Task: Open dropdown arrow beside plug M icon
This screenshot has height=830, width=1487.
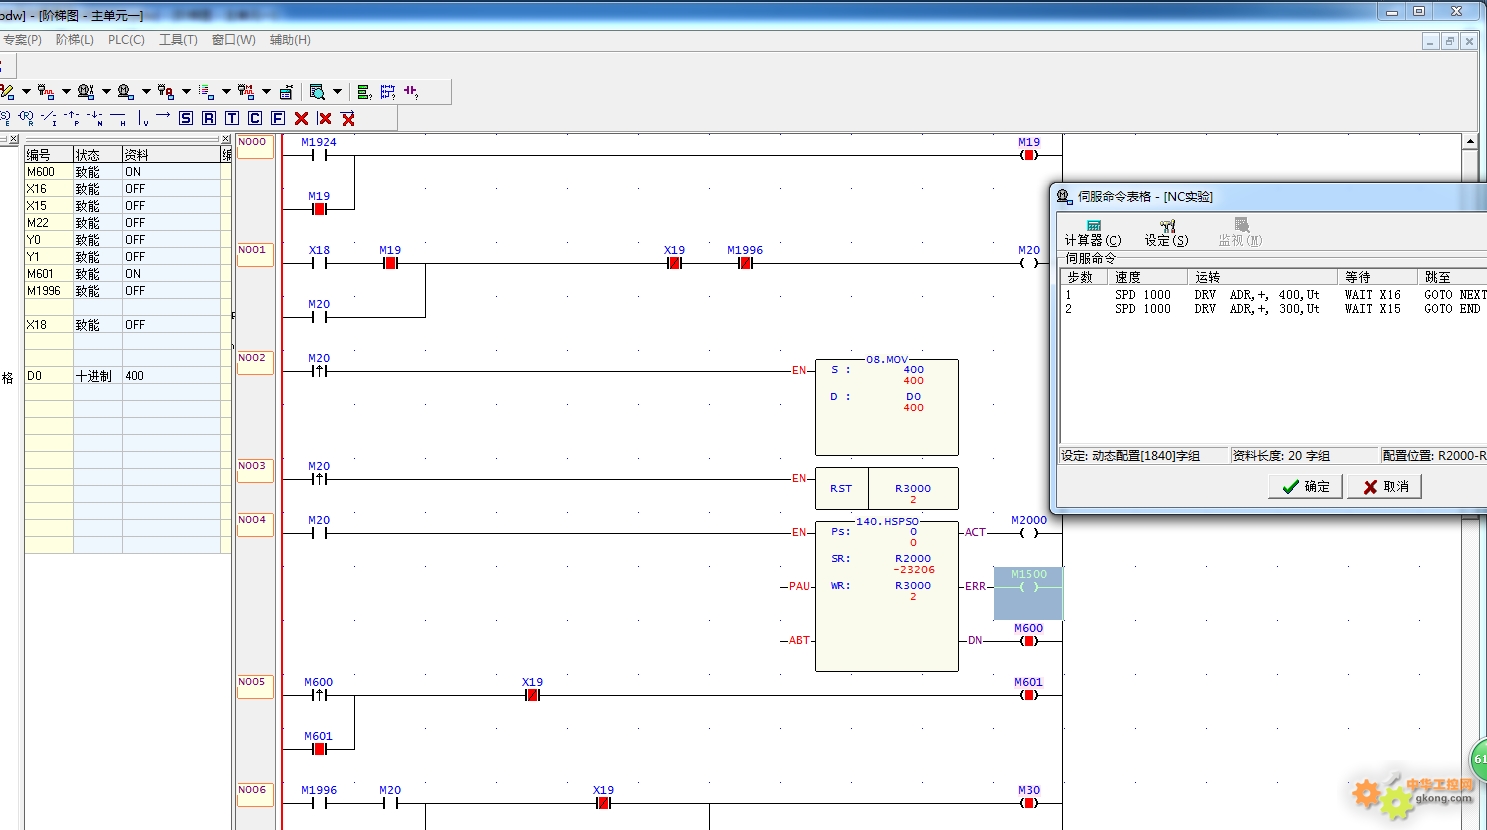Action: (x=266, y=92)
